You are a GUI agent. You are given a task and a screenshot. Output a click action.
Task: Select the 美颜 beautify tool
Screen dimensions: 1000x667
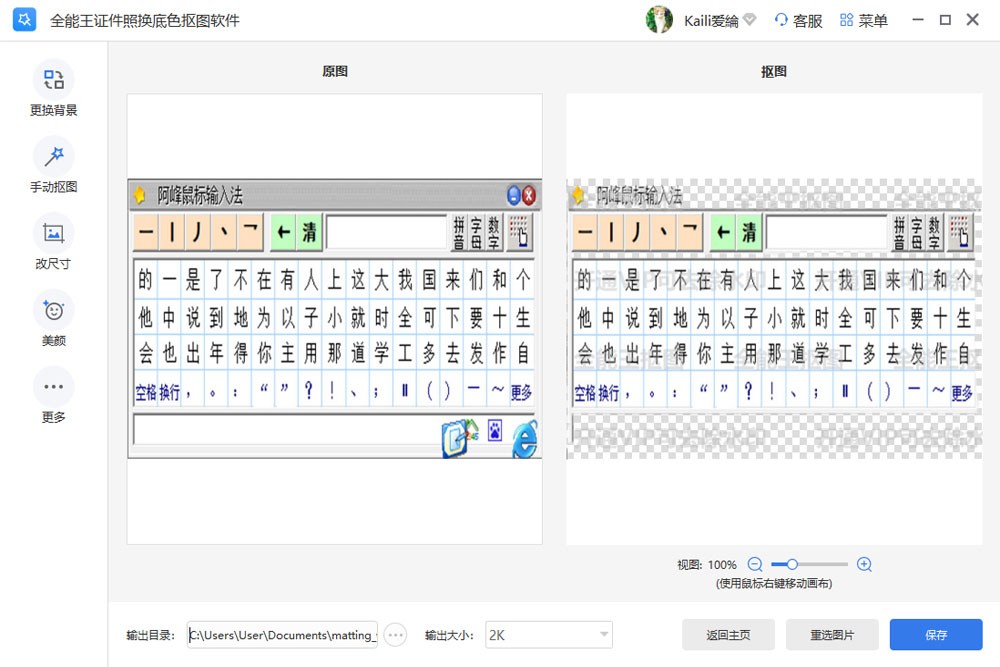pos(53,310)
